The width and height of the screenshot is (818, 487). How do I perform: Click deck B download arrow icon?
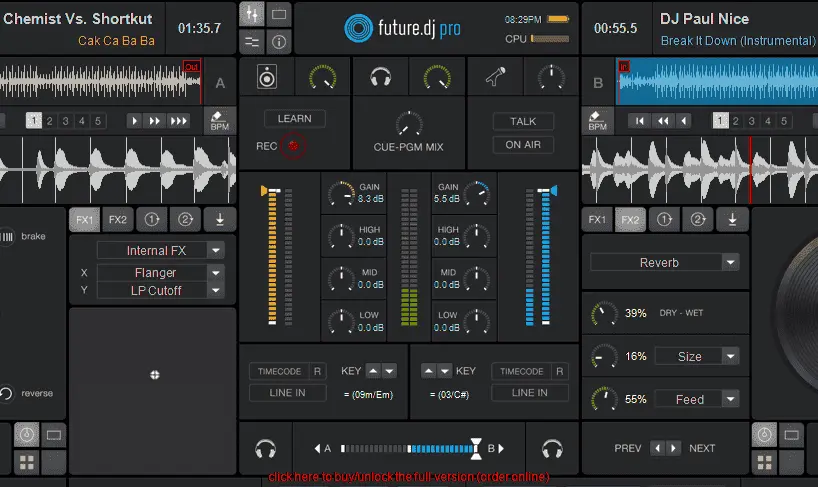pyautogui.click(x=732, y=220)
